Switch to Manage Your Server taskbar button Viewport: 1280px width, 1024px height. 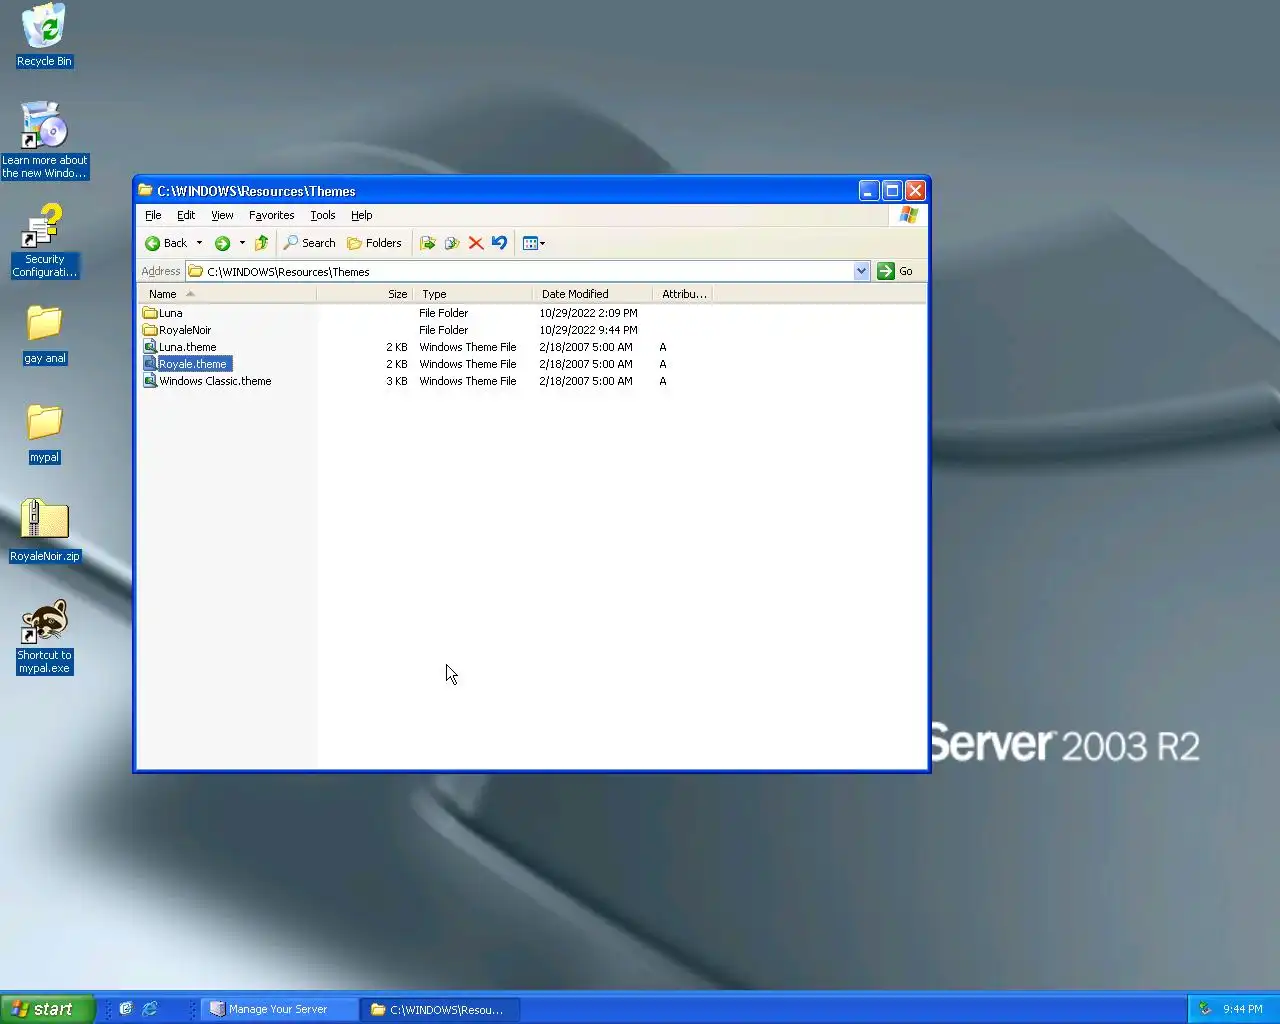pos(280,1009)
